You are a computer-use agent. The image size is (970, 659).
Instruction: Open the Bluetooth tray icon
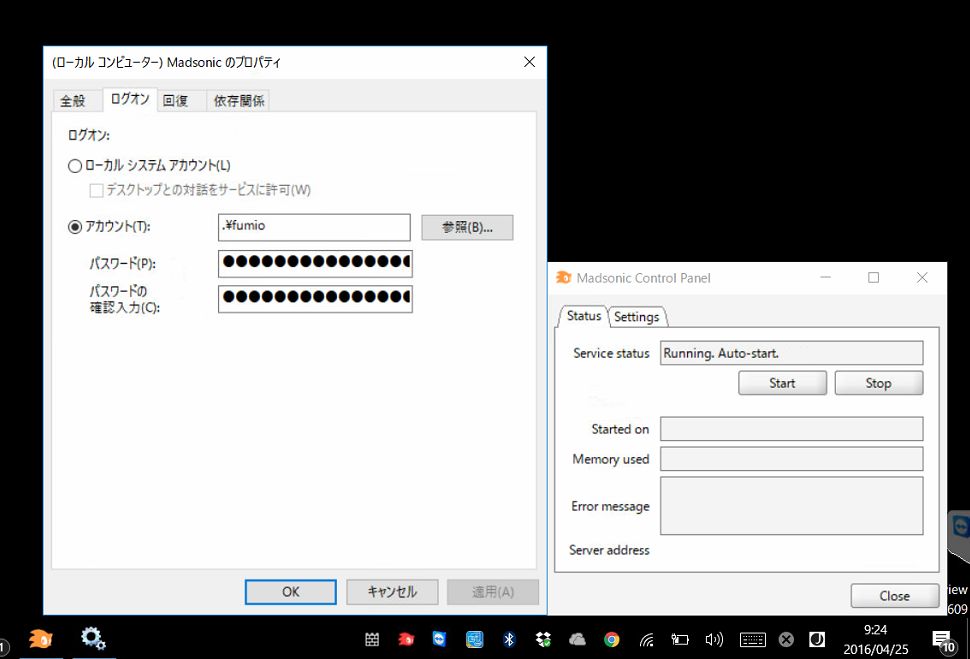[508, 640]
